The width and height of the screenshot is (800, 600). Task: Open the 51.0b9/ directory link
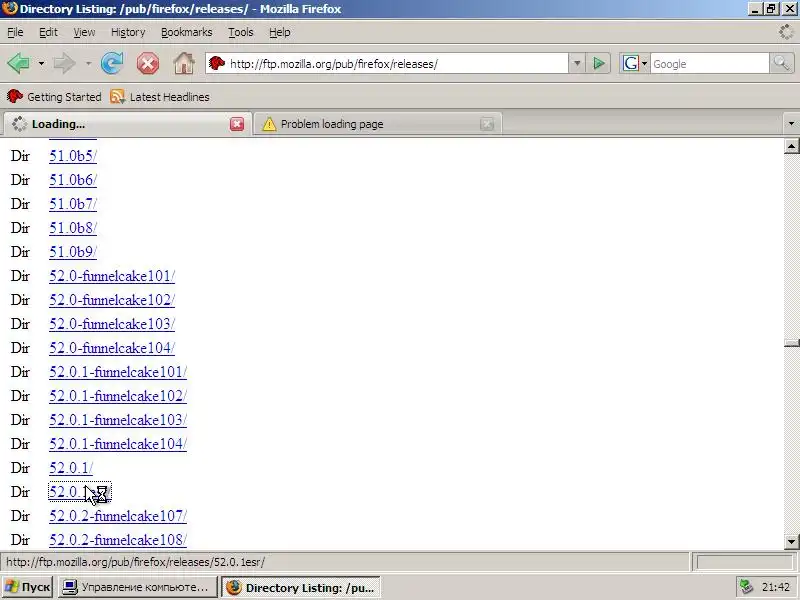(72, 252)
